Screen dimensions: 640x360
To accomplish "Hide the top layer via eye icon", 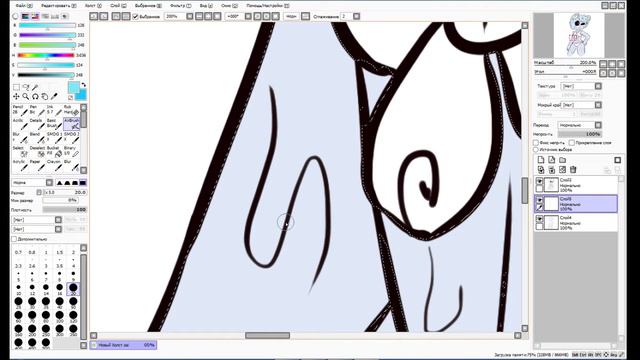I will [x=540, y=181].
